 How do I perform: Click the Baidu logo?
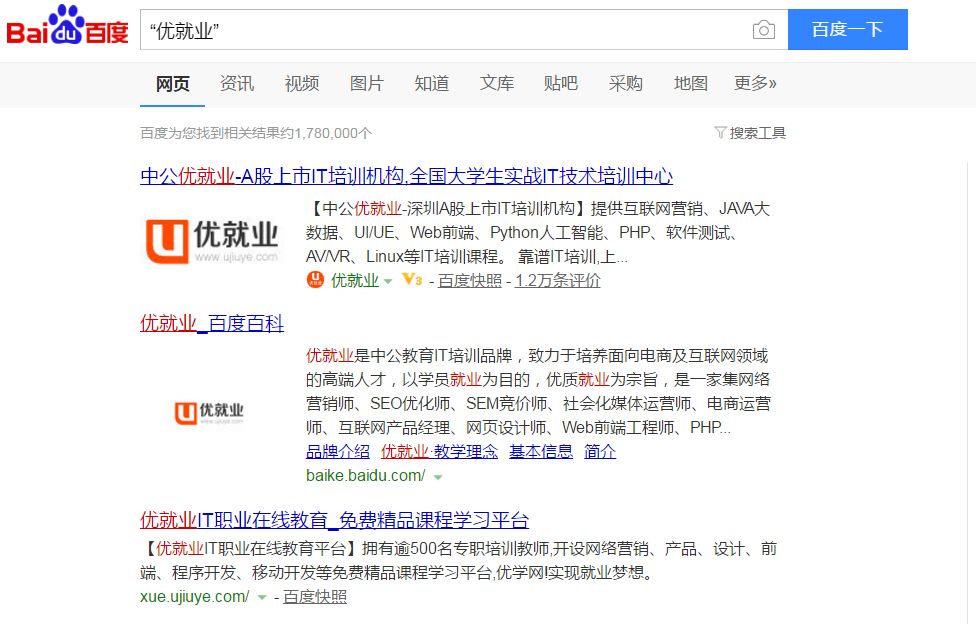(x=68, y=29)
